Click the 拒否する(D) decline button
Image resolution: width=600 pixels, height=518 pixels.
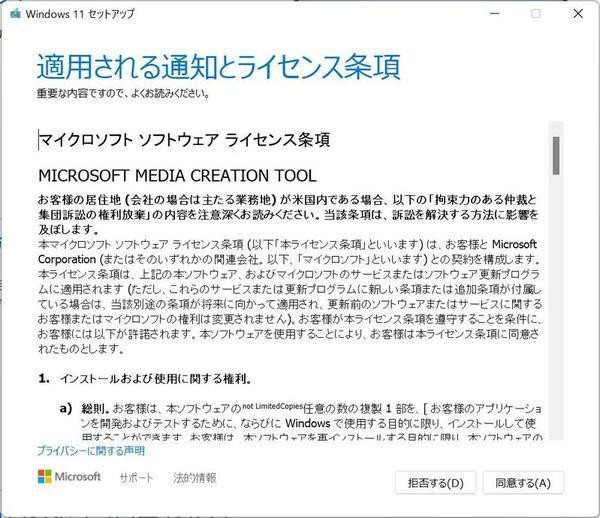[435, 483]
